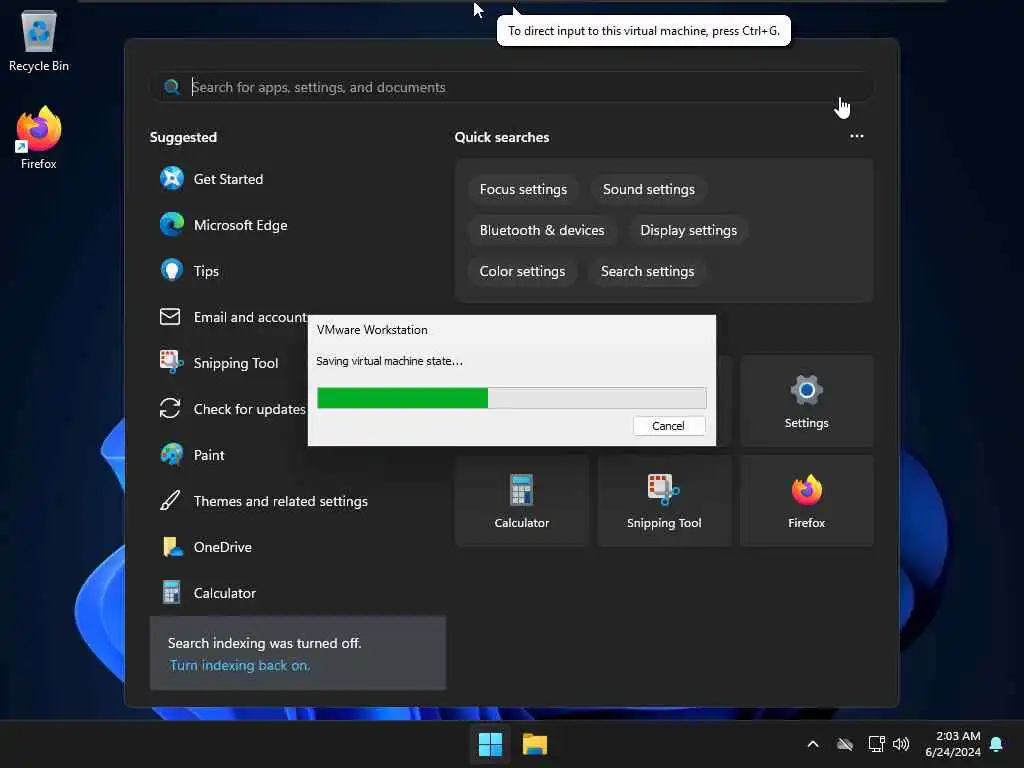
Task: Select Search settings quick search
Action: click(x=647, y=271)
